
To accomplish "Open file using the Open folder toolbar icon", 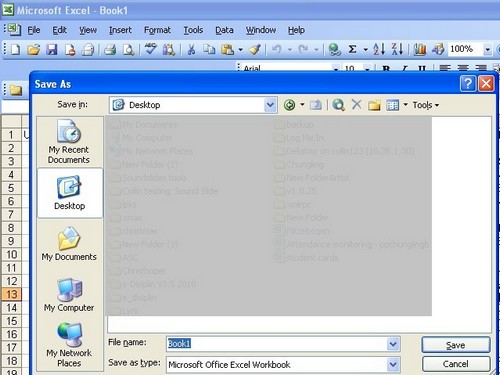I will pos(33,50).
